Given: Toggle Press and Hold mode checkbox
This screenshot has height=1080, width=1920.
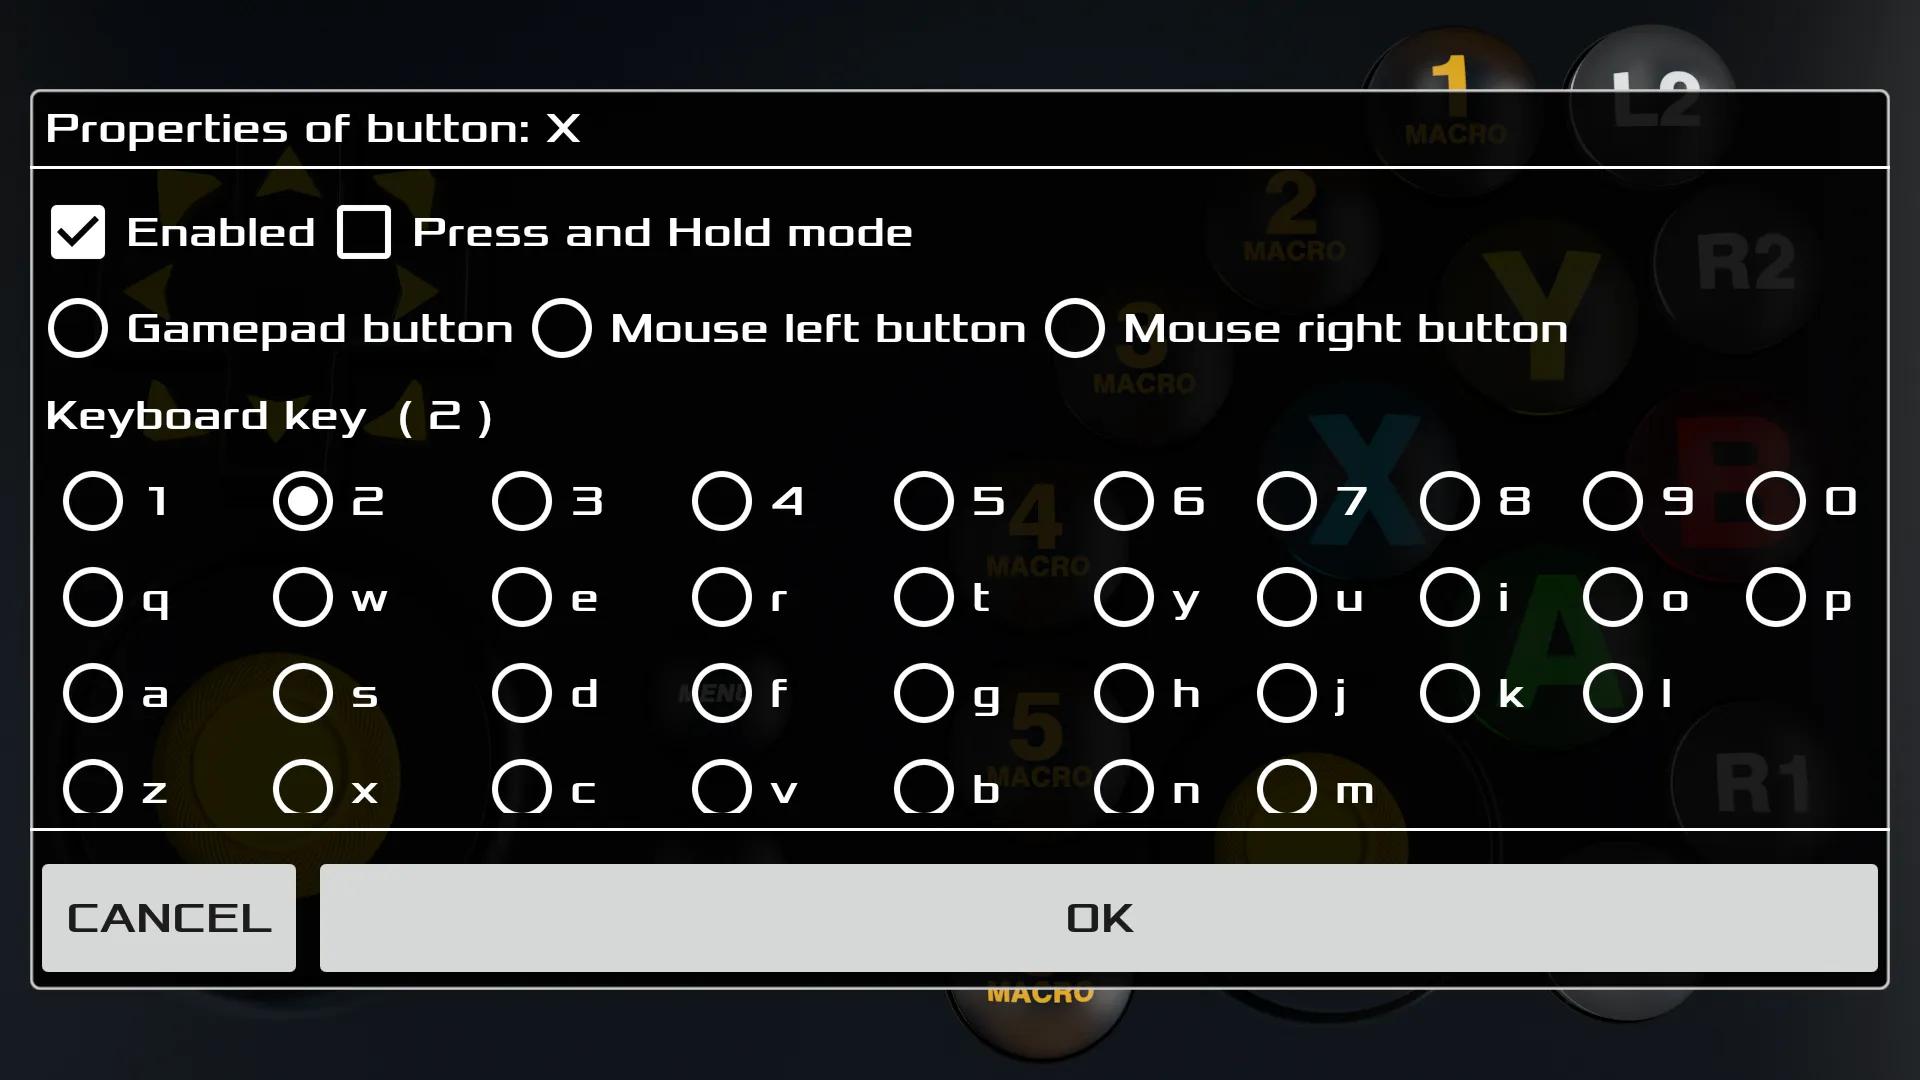Looking at the screenshot, I should tap(363, 231).
